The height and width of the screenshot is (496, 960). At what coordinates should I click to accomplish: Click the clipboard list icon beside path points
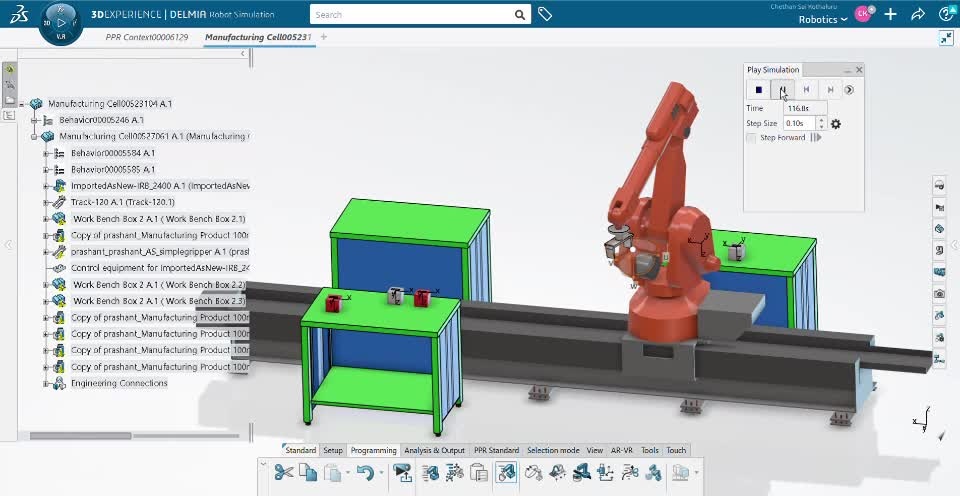click(479, 473)
